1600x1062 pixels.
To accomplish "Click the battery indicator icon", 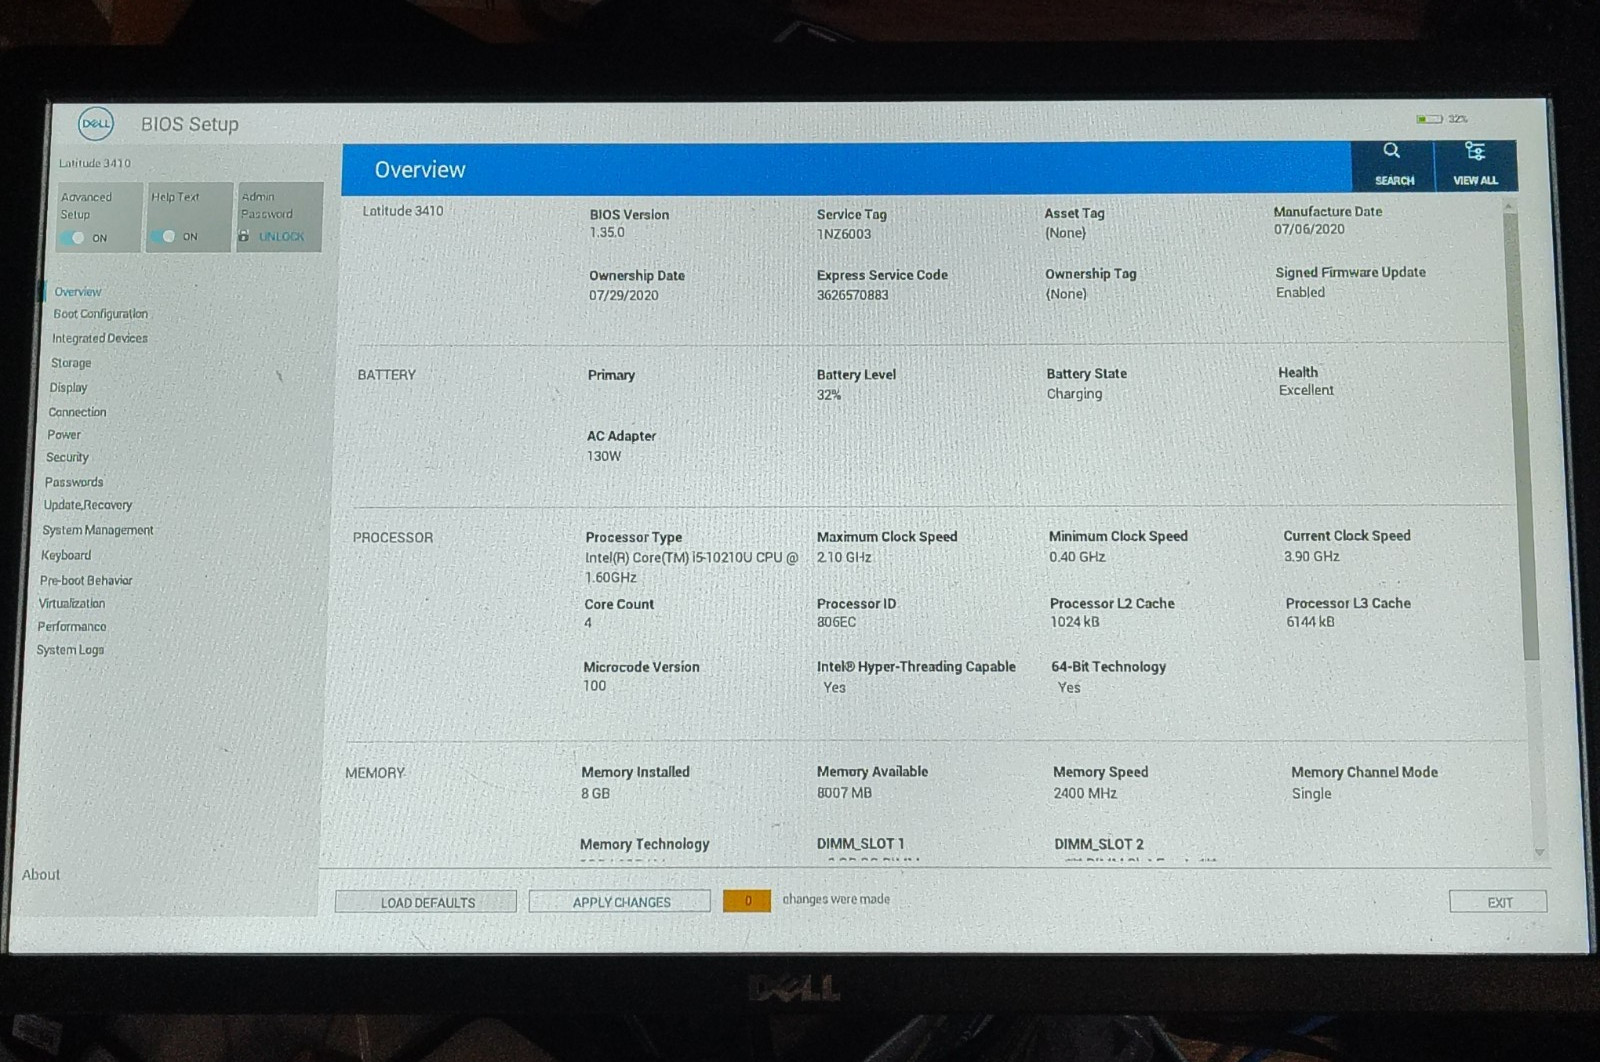I will point(1428,119).
